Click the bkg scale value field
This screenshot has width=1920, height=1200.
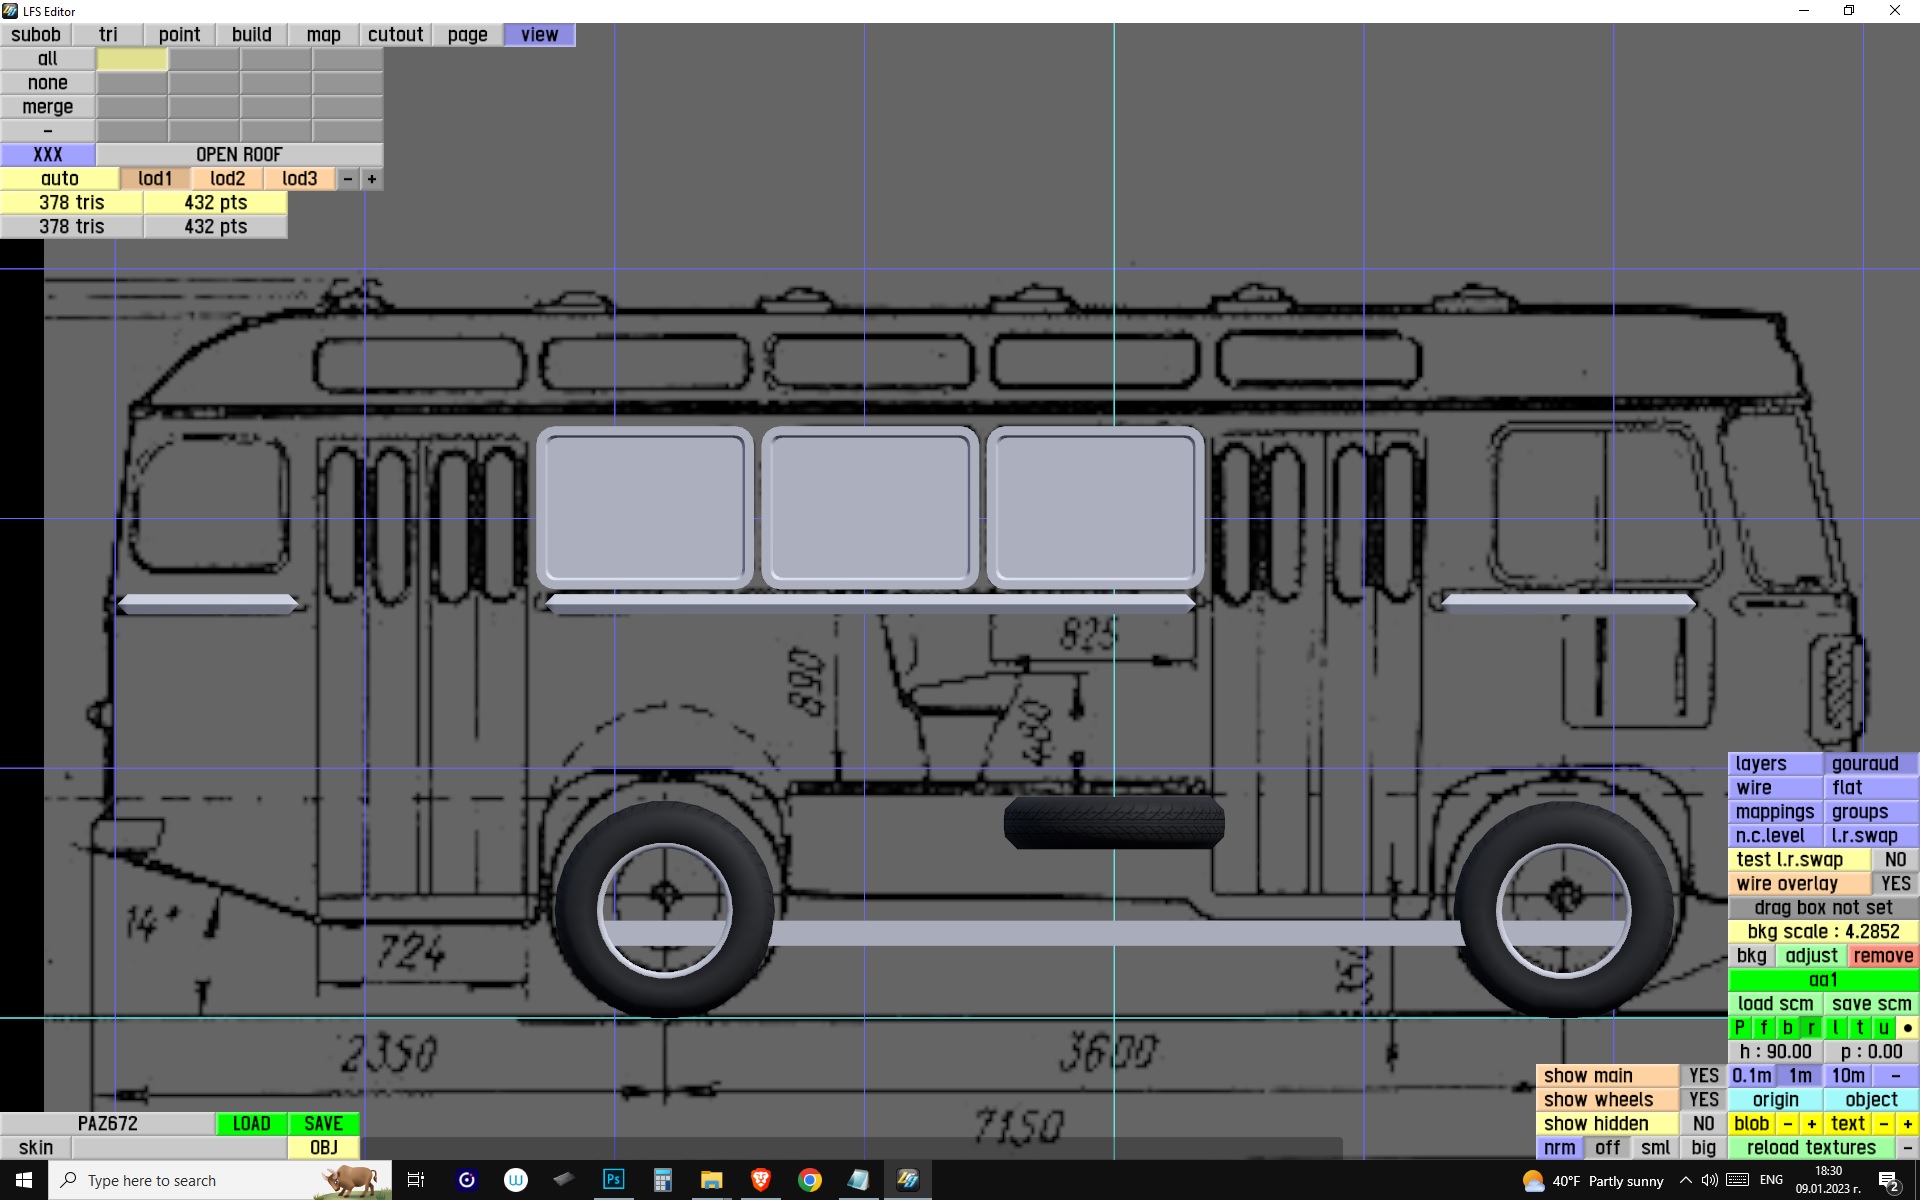point(1823,931)
